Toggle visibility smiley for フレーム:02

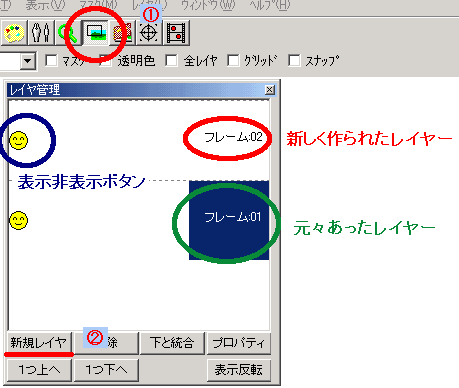click(x=18, y=140)
